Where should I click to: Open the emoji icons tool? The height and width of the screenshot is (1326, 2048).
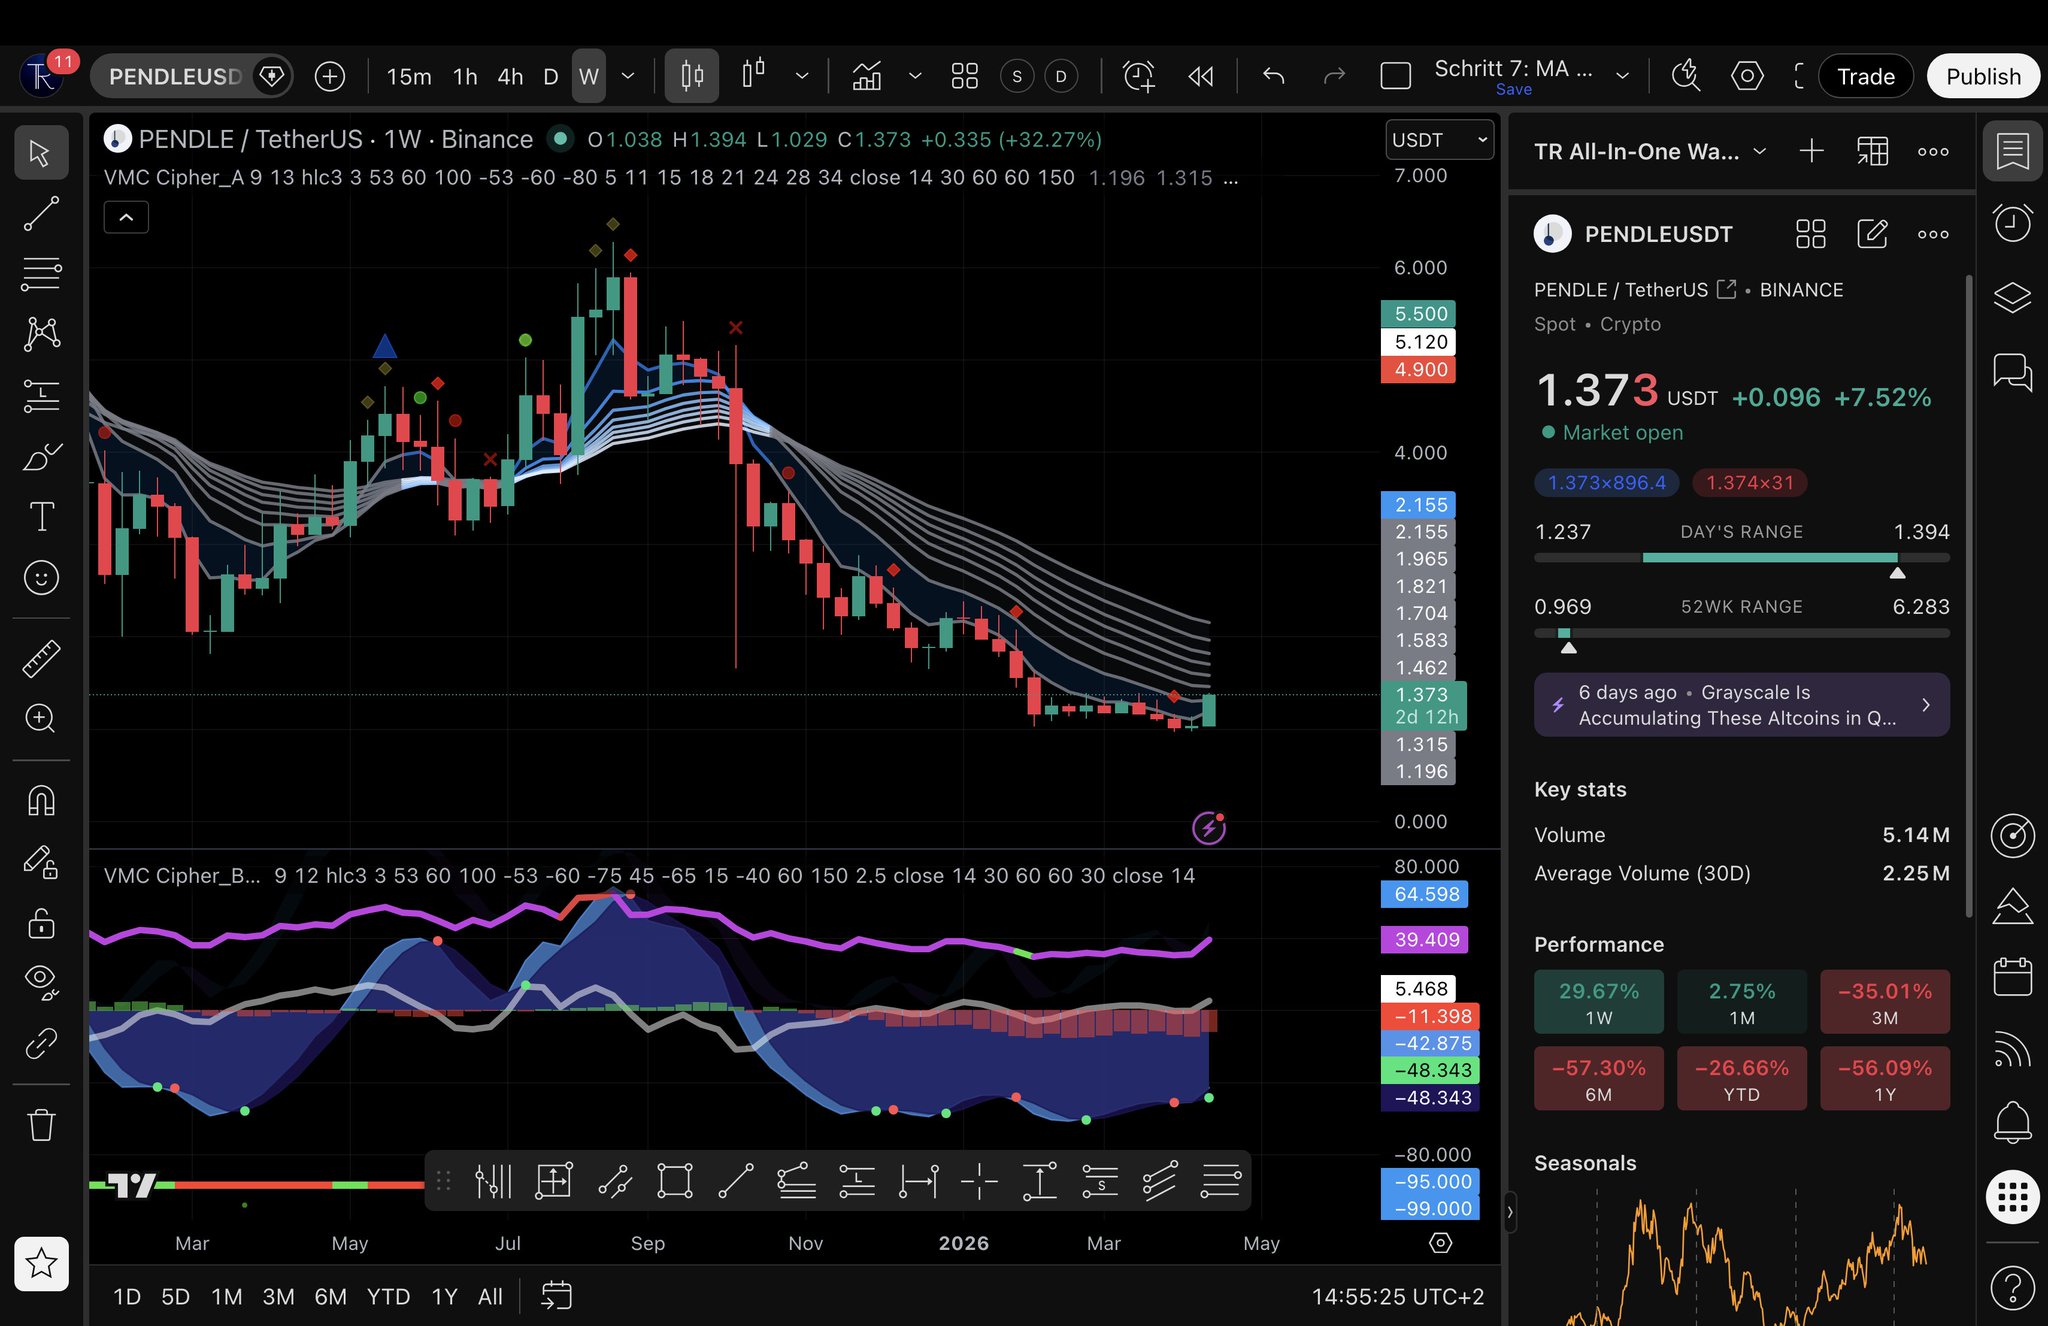[41, 577]
